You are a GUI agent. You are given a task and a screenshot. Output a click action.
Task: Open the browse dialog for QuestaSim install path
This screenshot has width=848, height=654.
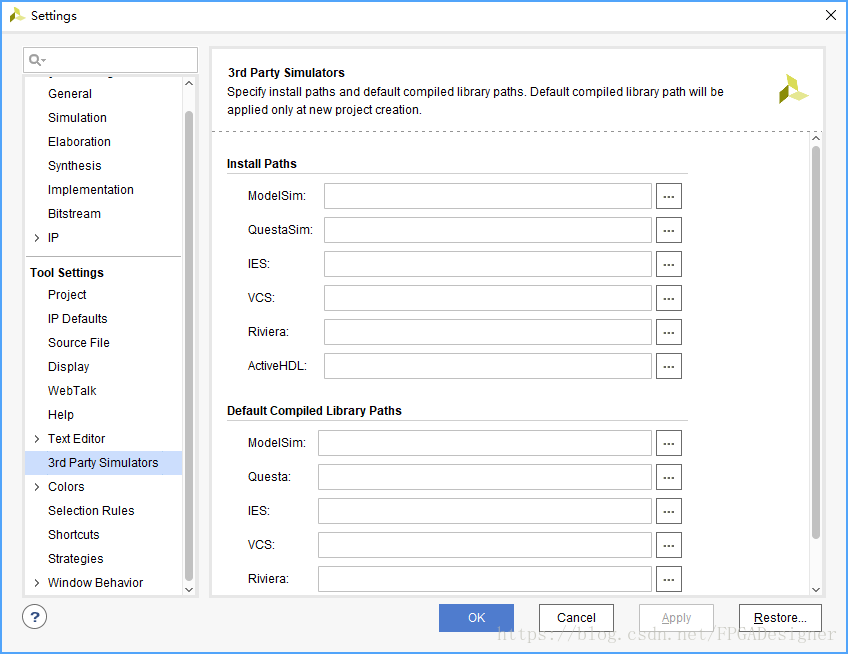[668, 230]
